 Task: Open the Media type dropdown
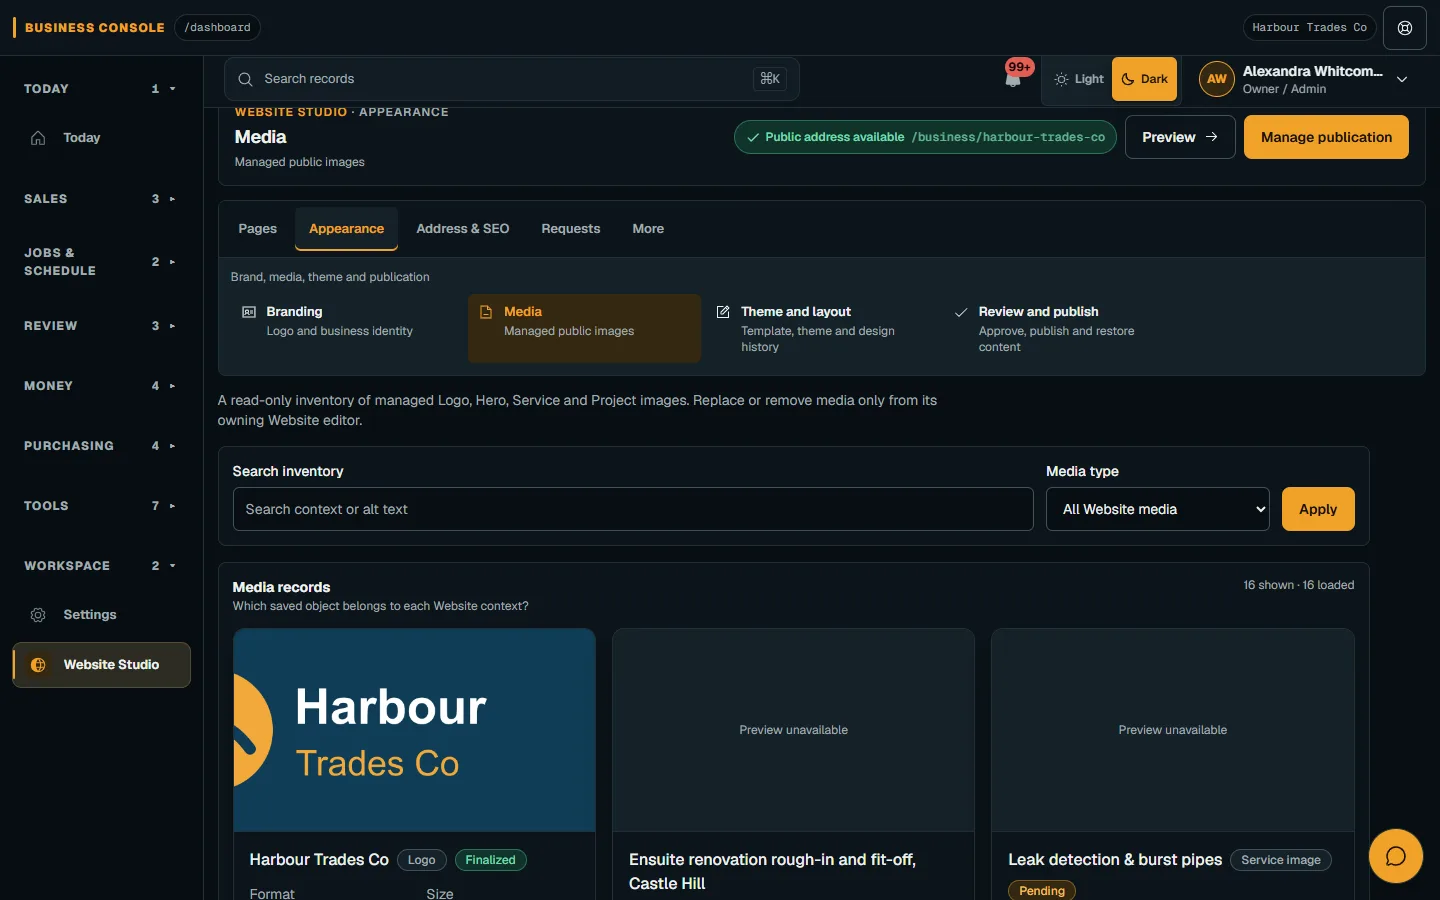tap(1157, 509)
